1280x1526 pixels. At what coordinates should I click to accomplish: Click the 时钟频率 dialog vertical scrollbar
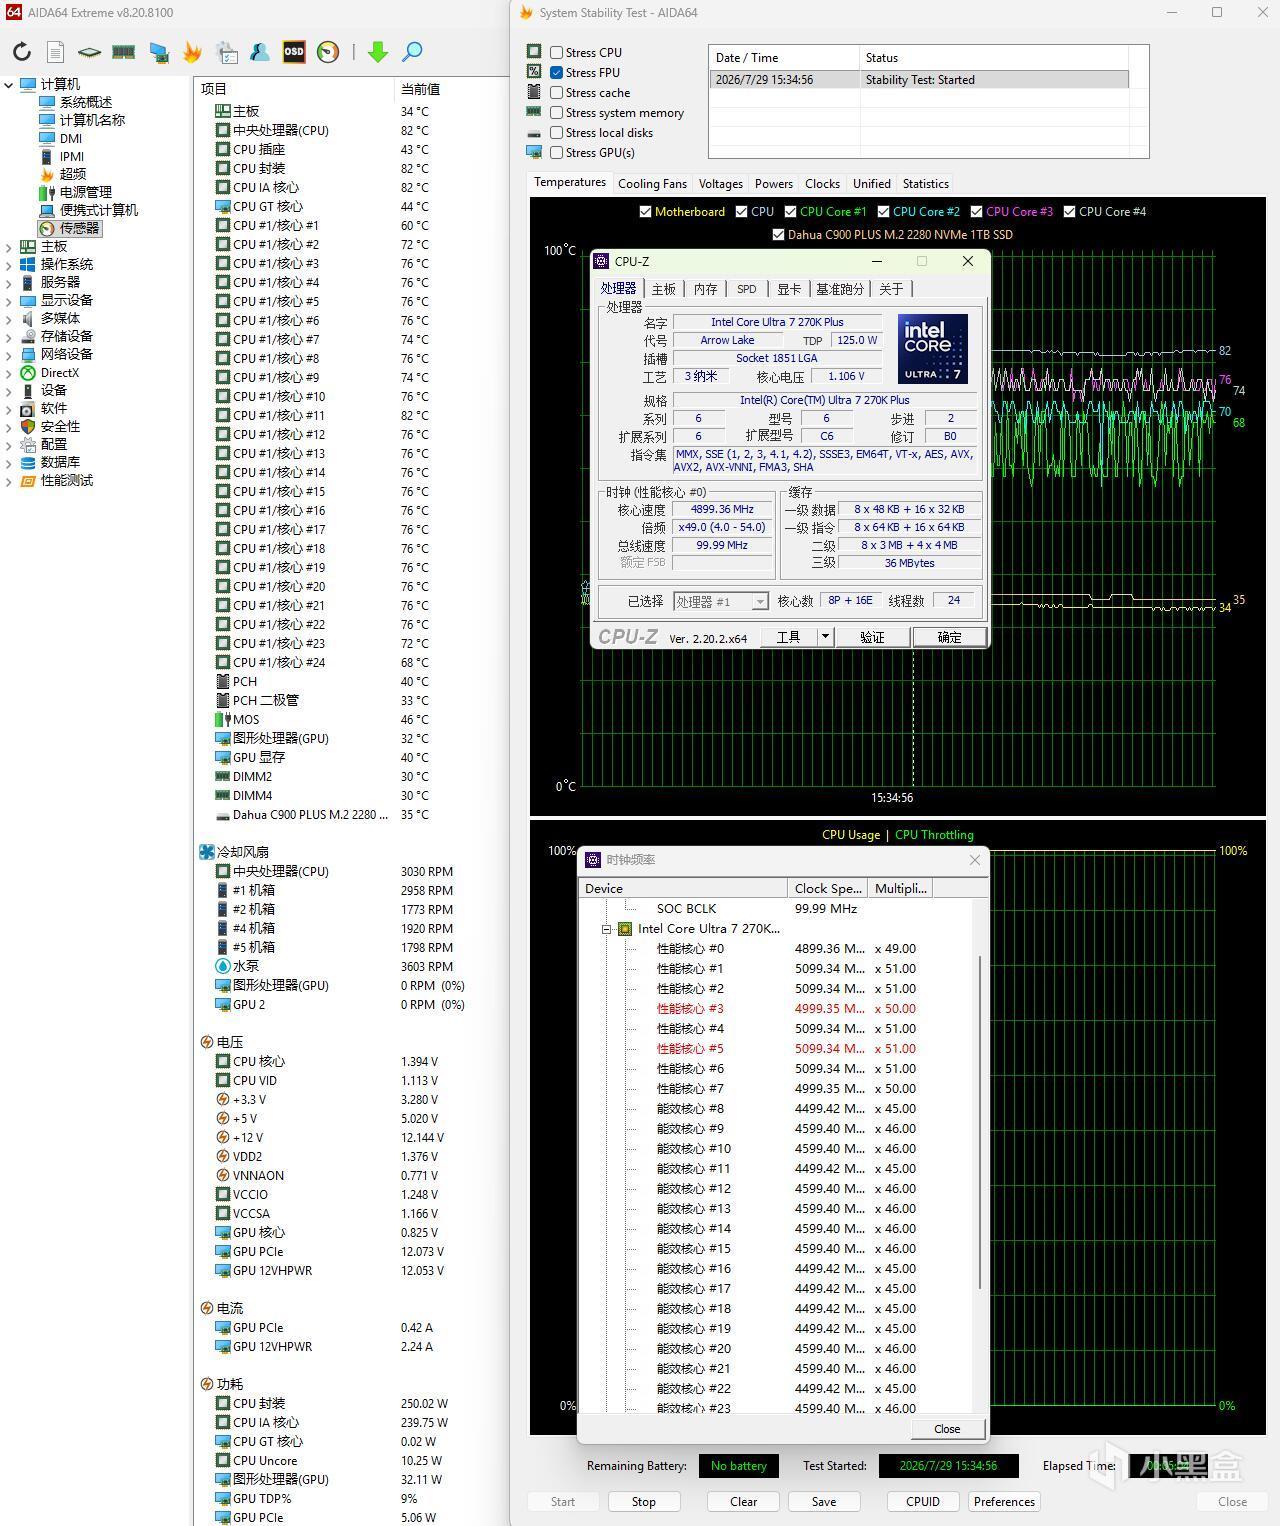(980, 1120)
